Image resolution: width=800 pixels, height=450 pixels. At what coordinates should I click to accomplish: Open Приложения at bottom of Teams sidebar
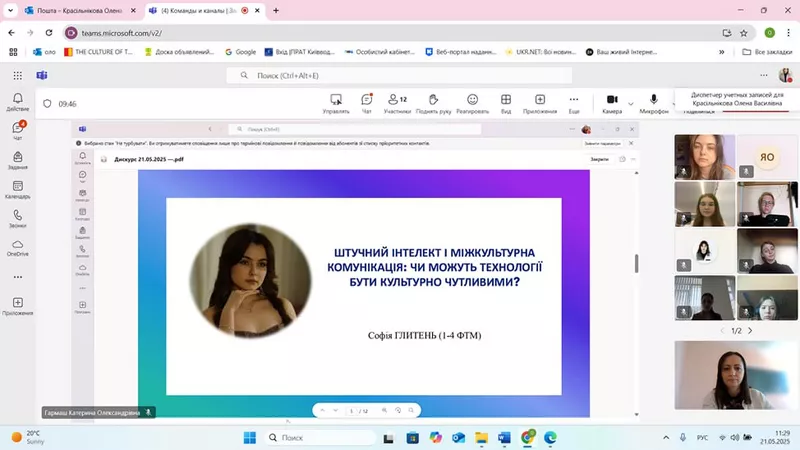(x=17, y=306)
